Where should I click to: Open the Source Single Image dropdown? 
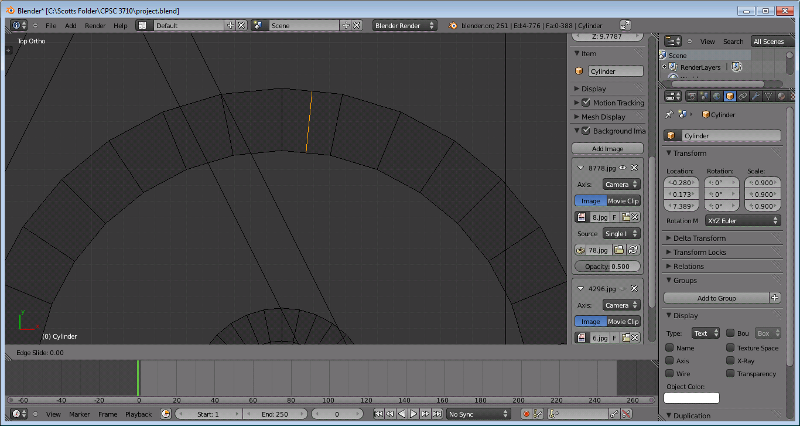coord(621,233)
